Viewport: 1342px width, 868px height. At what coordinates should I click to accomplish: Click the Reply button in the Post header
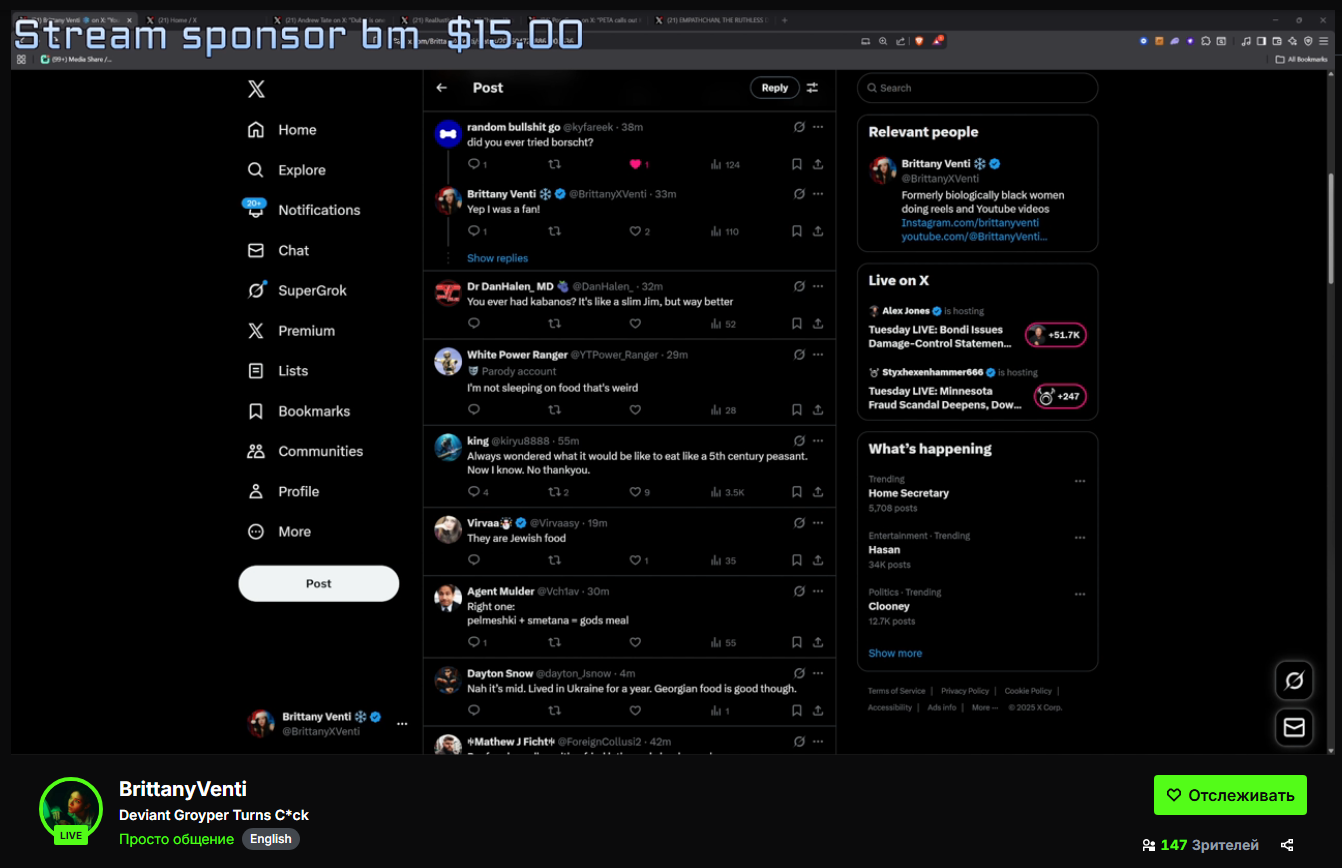pos(775,88)
